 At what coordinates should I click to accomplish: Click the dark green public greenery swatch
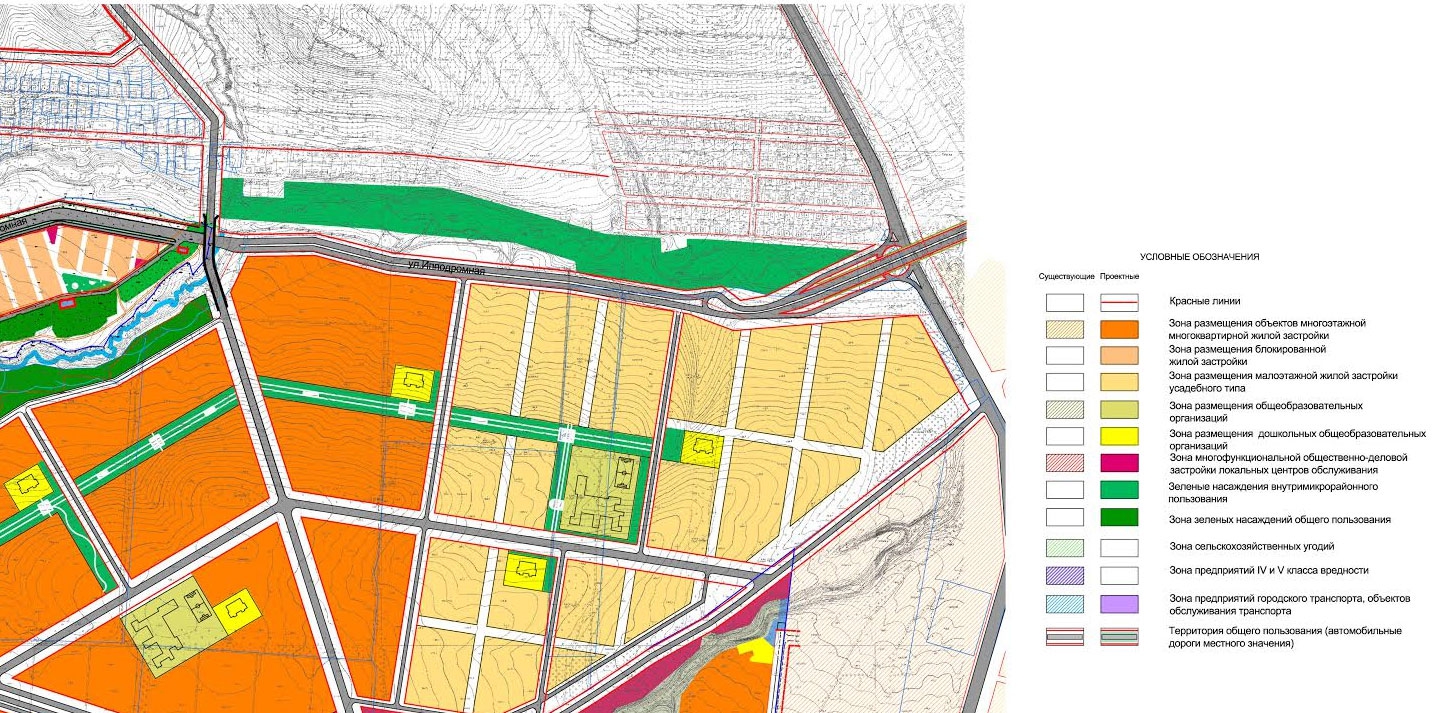pos(1119,518)
